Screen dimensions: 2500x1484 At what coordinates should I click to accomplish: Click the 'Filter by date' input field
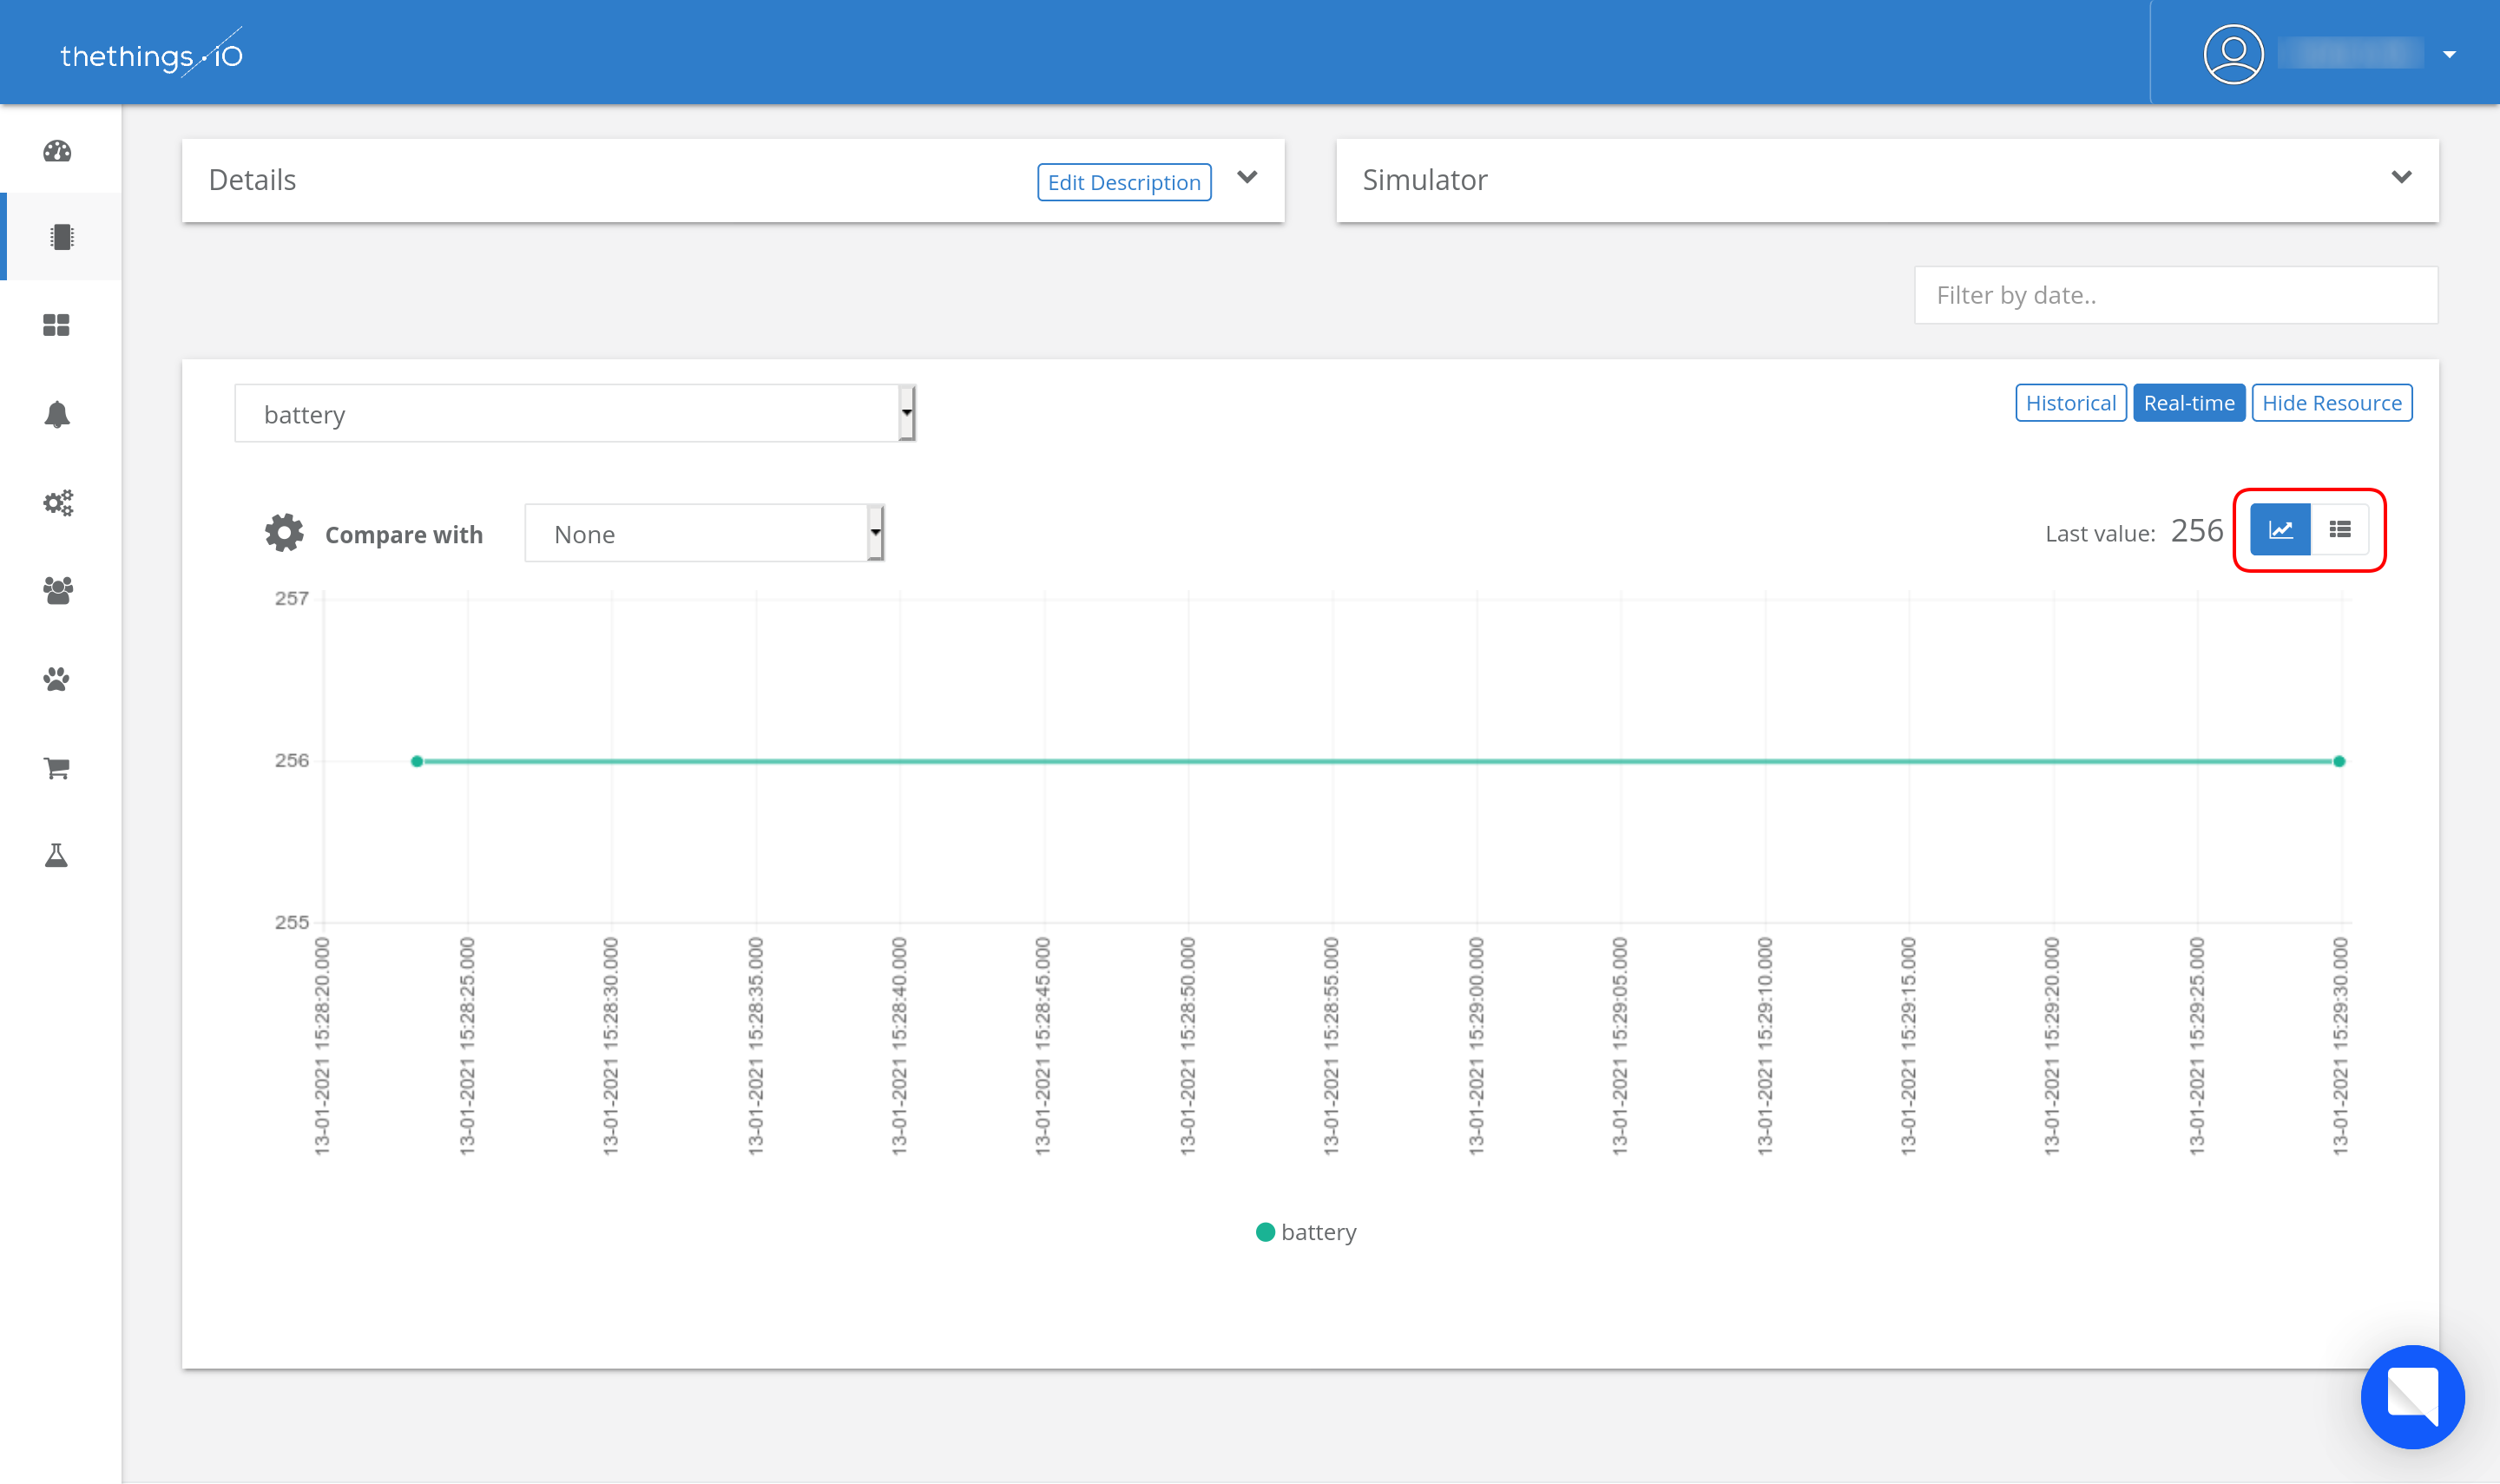(x=2174, y=294)
